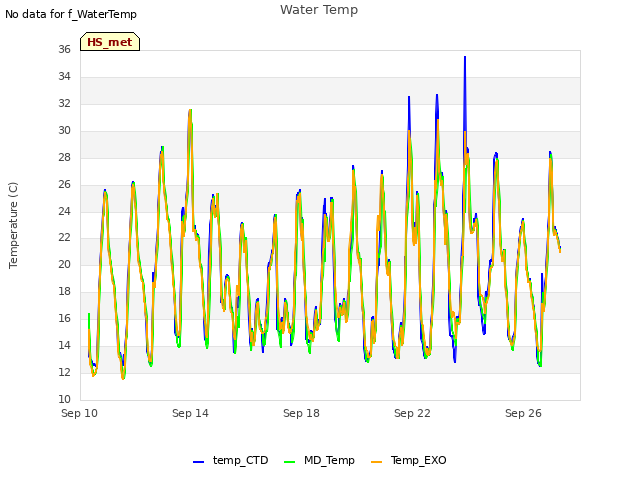Image resolution: width=640 pixels, height=480 pixels.
Task: Click the green MD_Temp legend swatch
Action: point(289,462)
